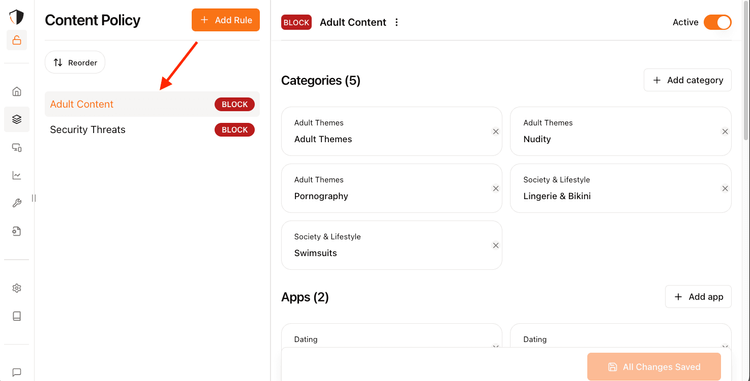Click the BLOCK badge on Security Threats
The image size is (750, 381).
point(234,130)
